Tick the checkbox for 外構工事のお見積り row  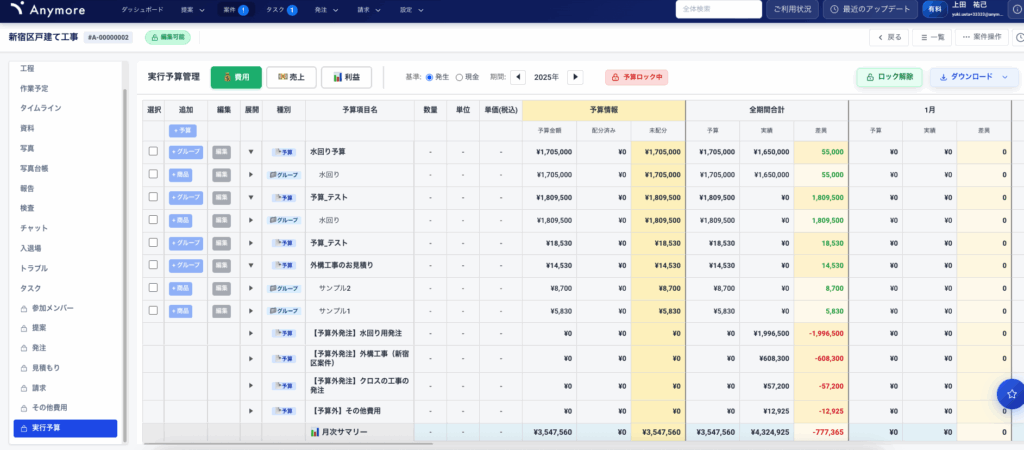(153, 265)
